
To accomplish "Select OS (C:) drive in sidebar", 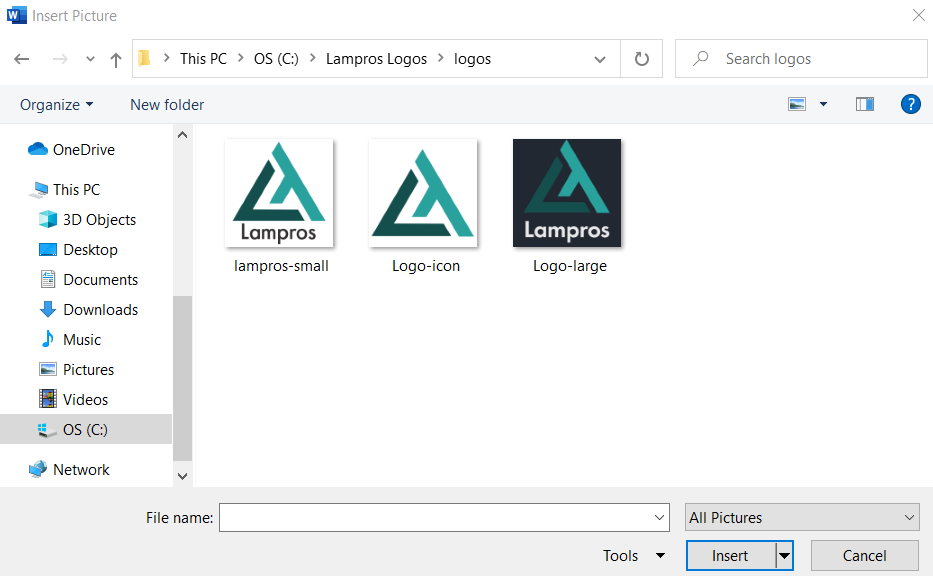I will 86,429.
